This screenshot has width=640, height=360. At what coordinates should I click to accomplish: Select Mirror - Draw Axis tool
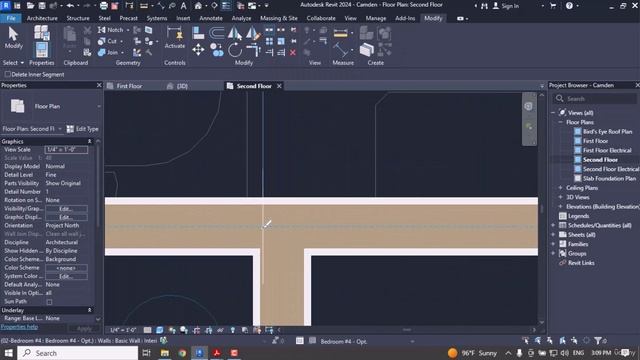[253, 33]
